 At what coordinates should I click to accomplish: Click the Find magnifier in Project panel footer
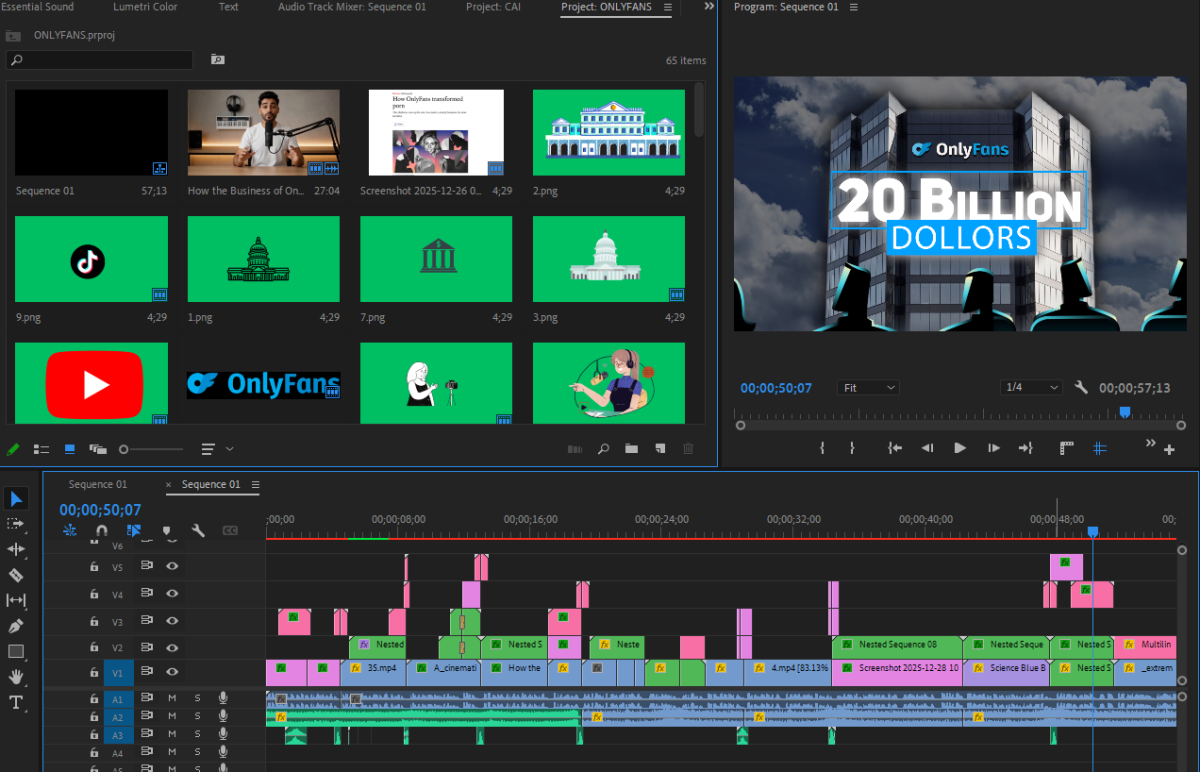click(603, 449)
